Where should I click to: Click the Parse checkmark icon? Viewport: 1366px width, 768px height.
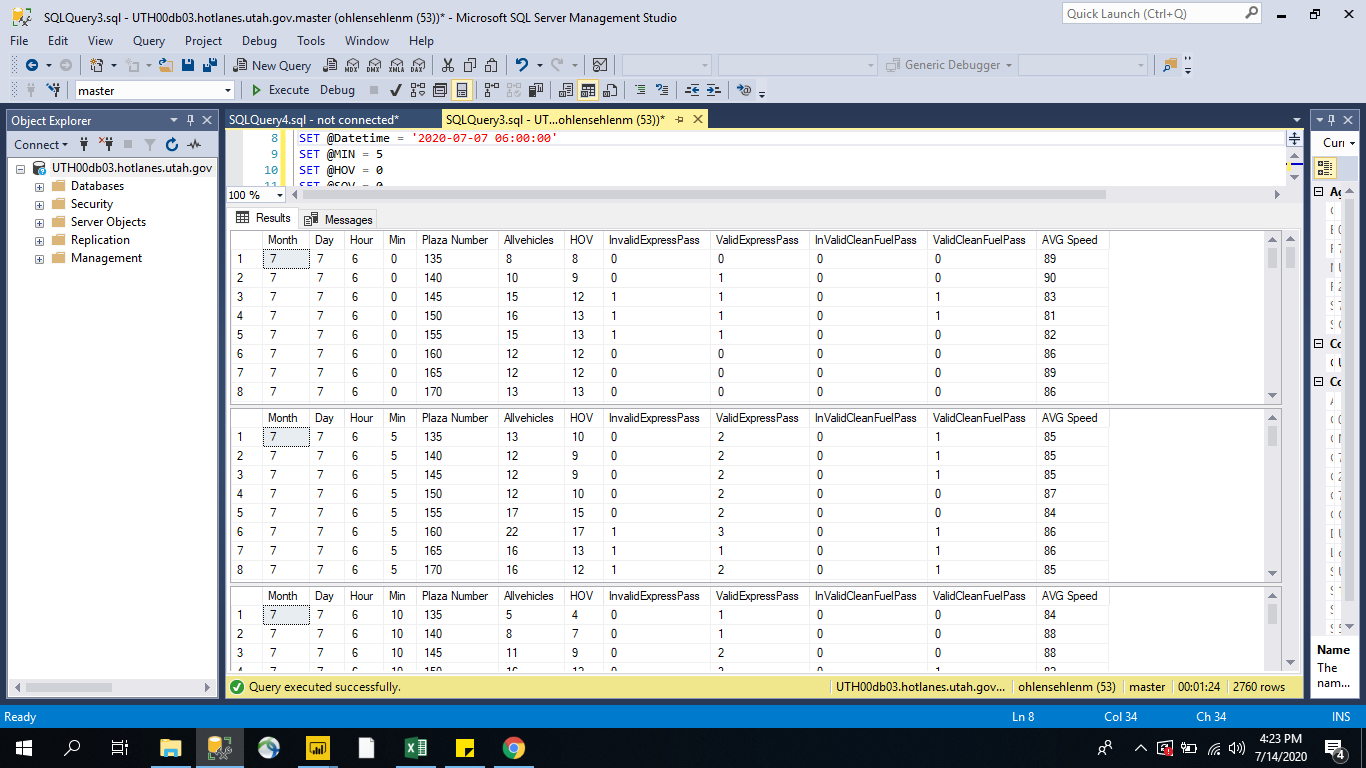pyautogui.click(x=395, y=90)
